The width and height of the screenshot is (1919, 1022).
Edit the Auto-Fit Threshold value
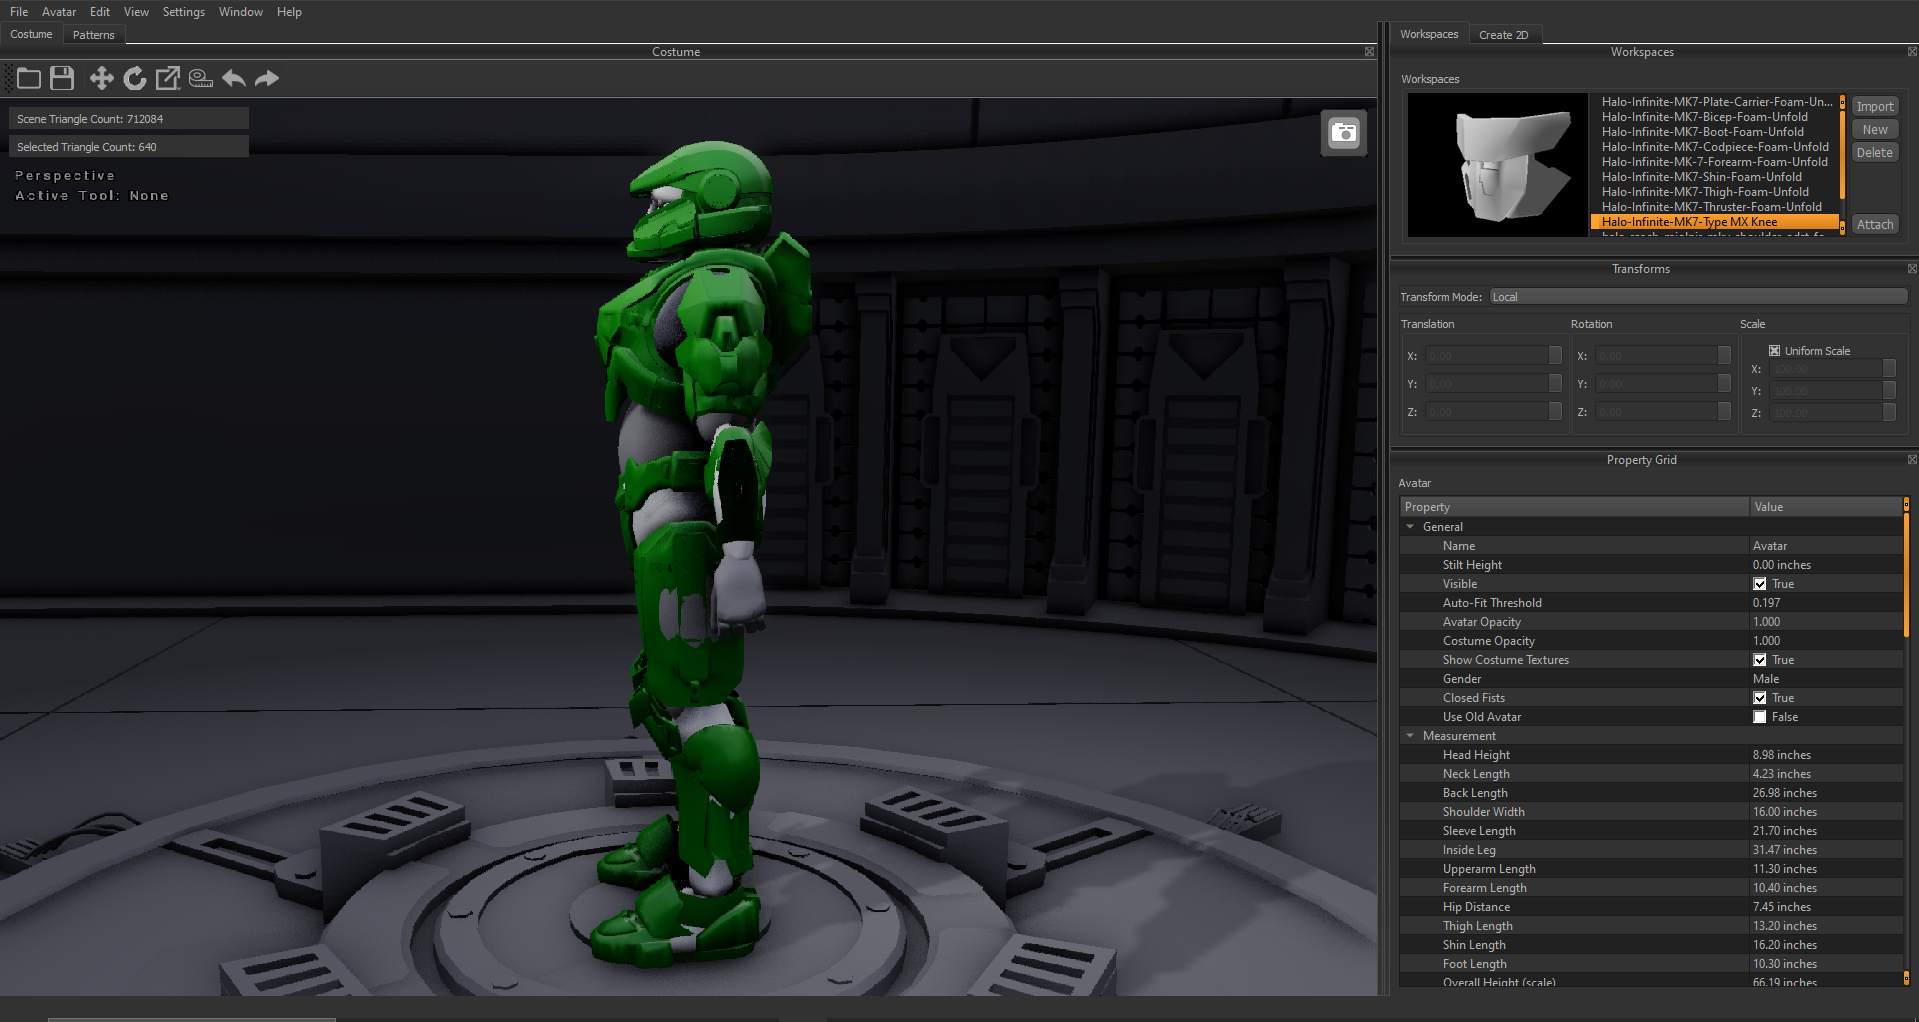[1826, 603]
